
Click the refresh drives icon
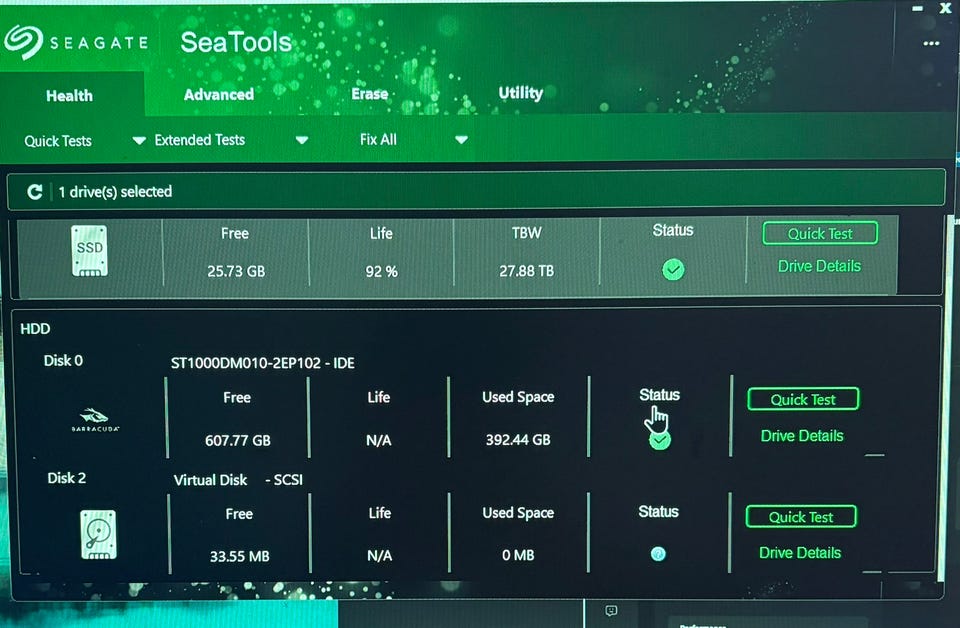click(35, 192)
